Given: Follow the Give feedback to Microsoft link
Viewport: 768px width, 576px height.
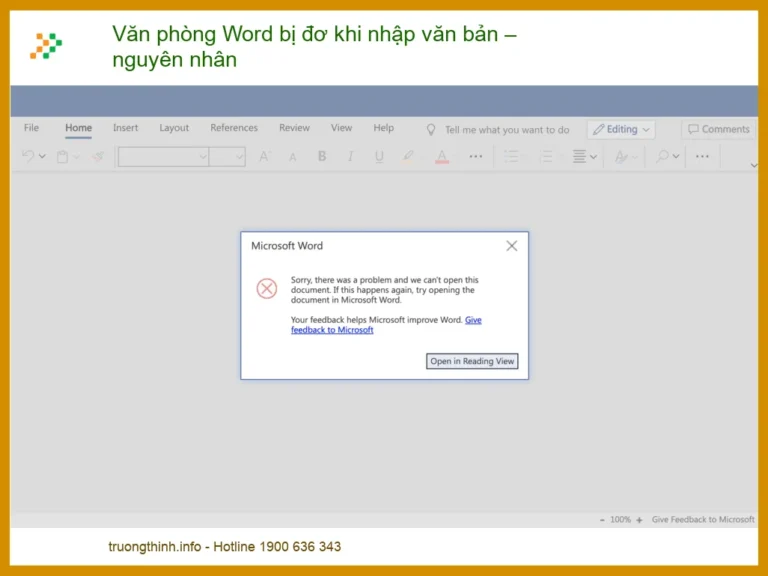Looking at the screenshot, I should pyautogui.click(x=332, y=330).
